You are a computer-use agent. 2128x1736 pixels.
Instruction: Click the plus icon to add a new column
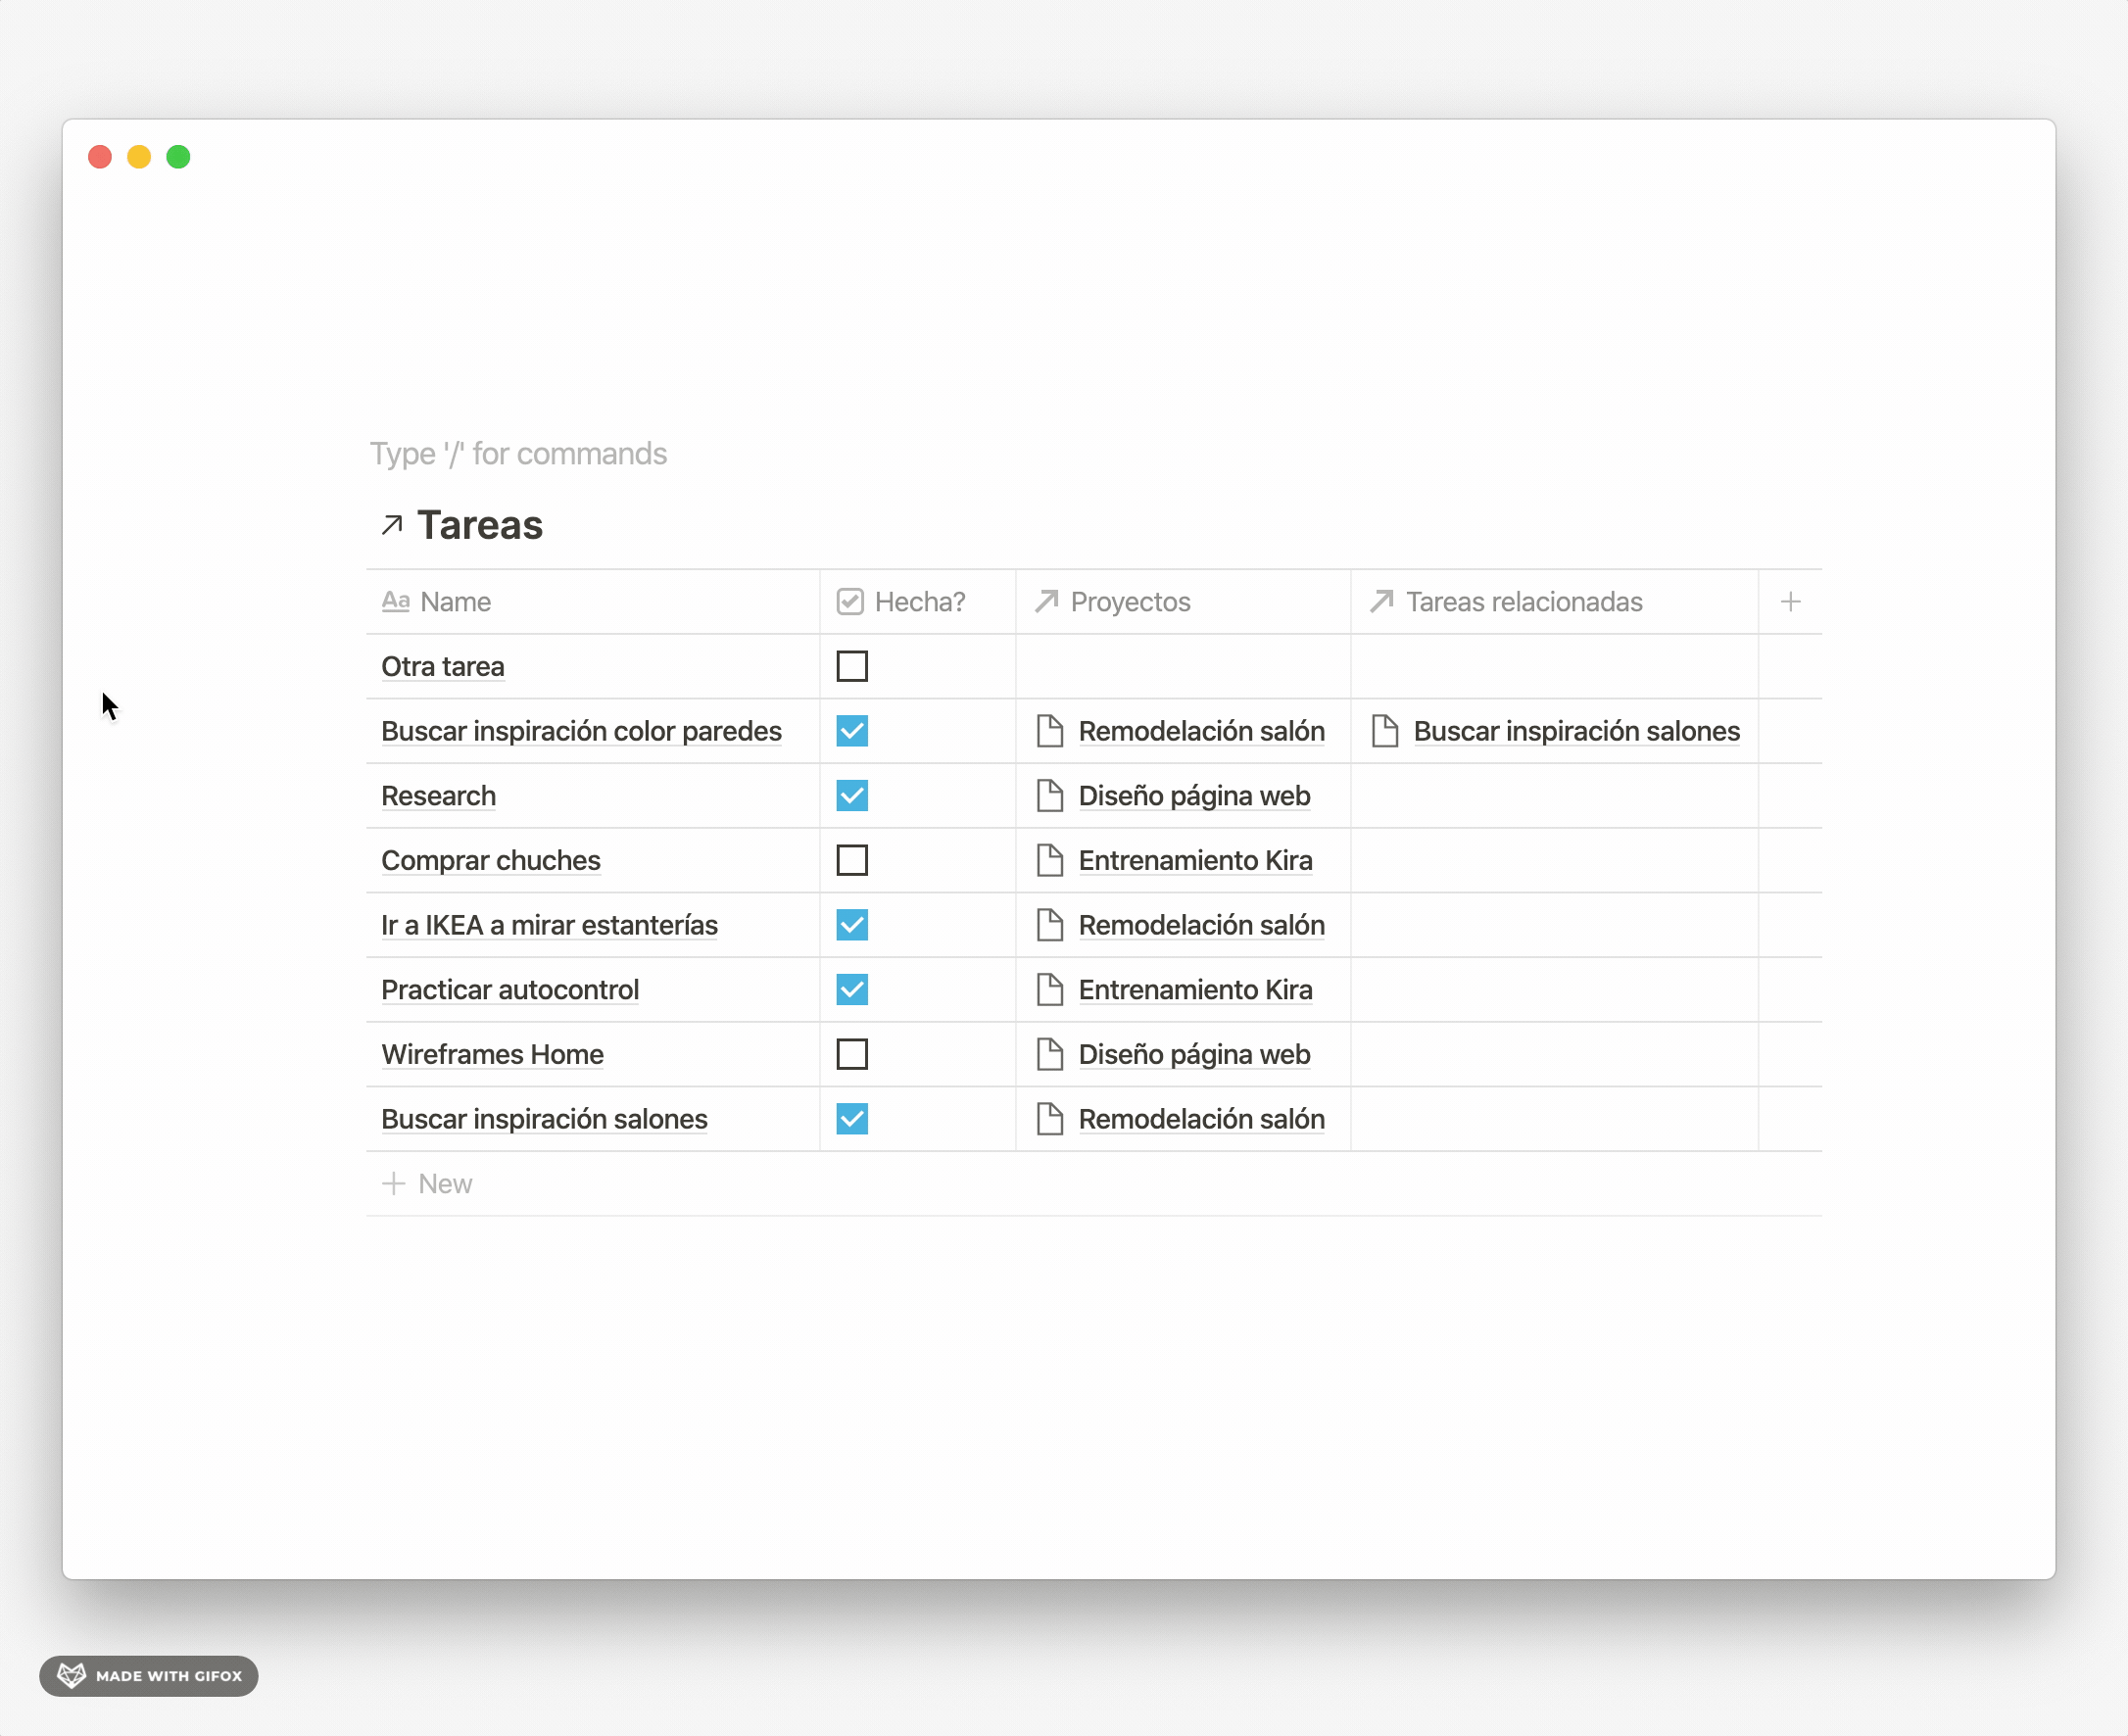pos(1790,601)
